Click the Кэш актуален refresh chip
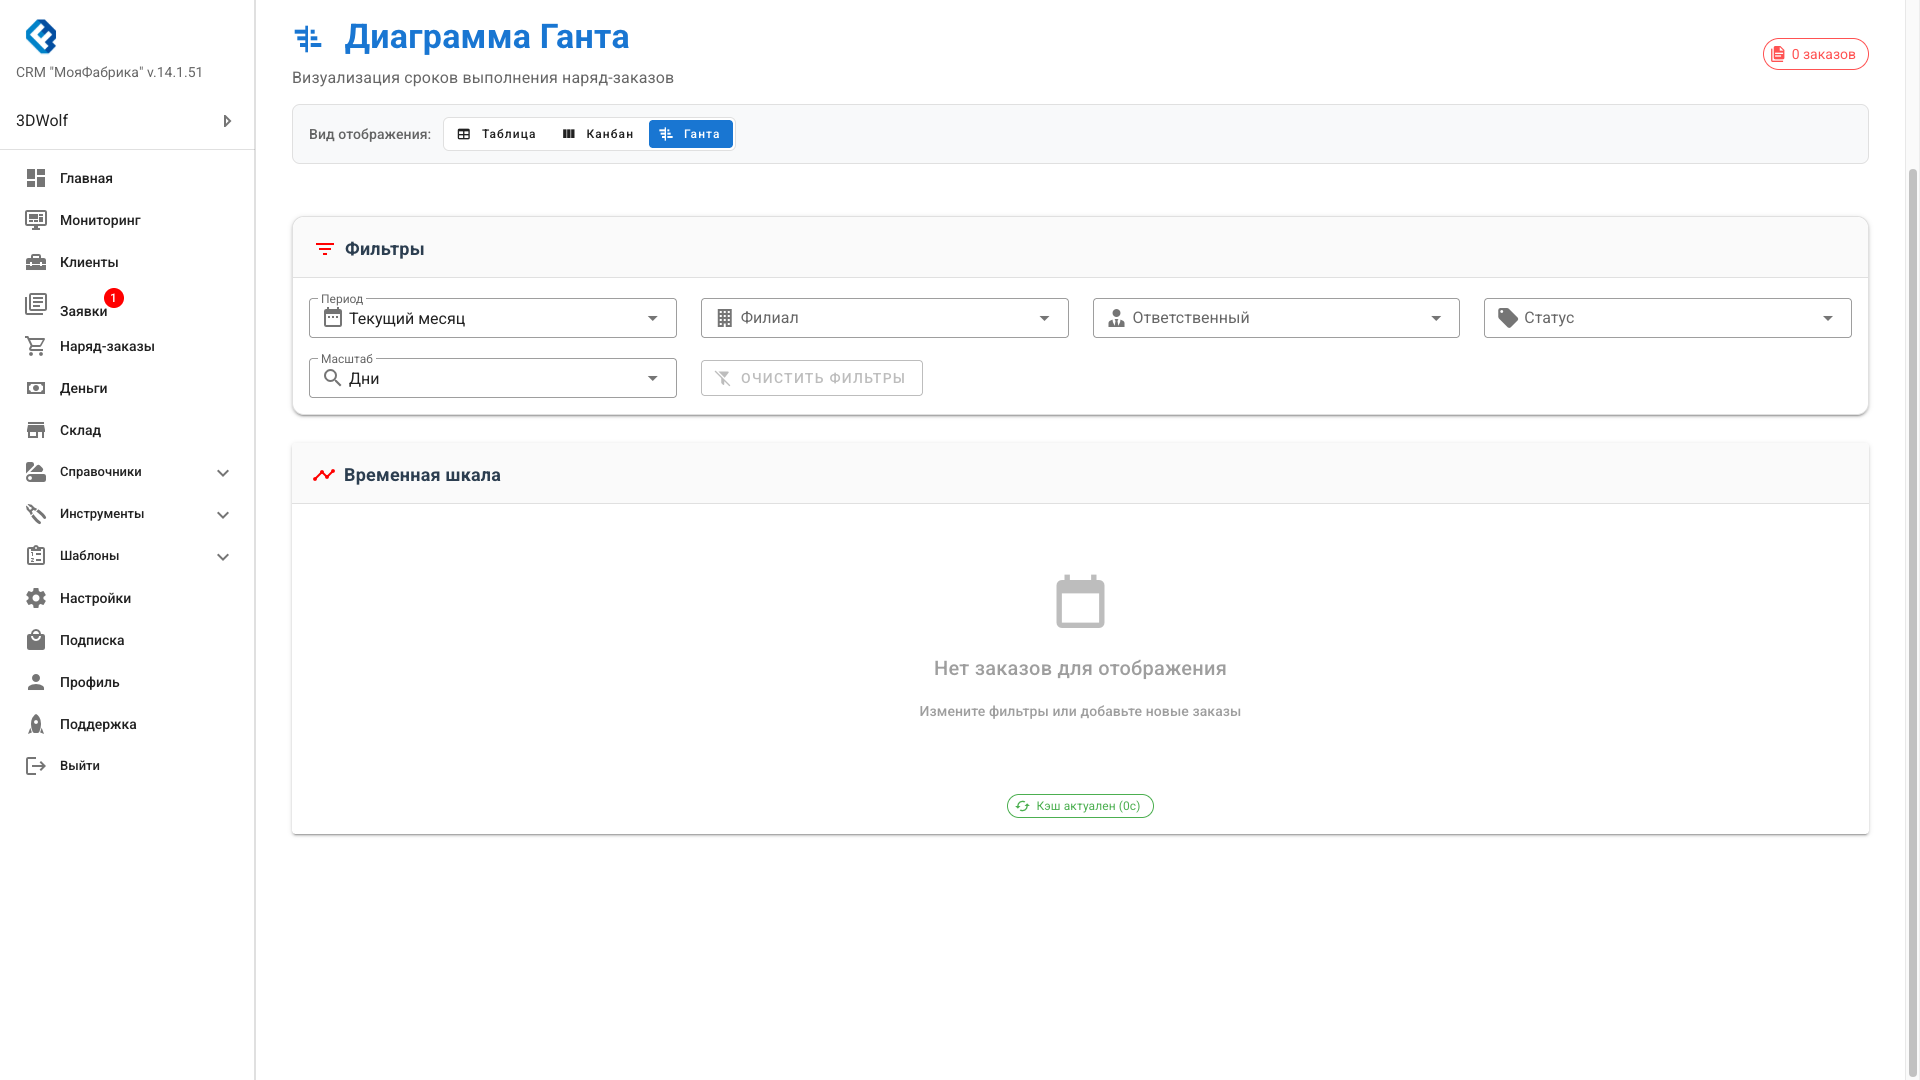The width and height of the screenshot is (1920, 1080). (x=1080, y=806)
